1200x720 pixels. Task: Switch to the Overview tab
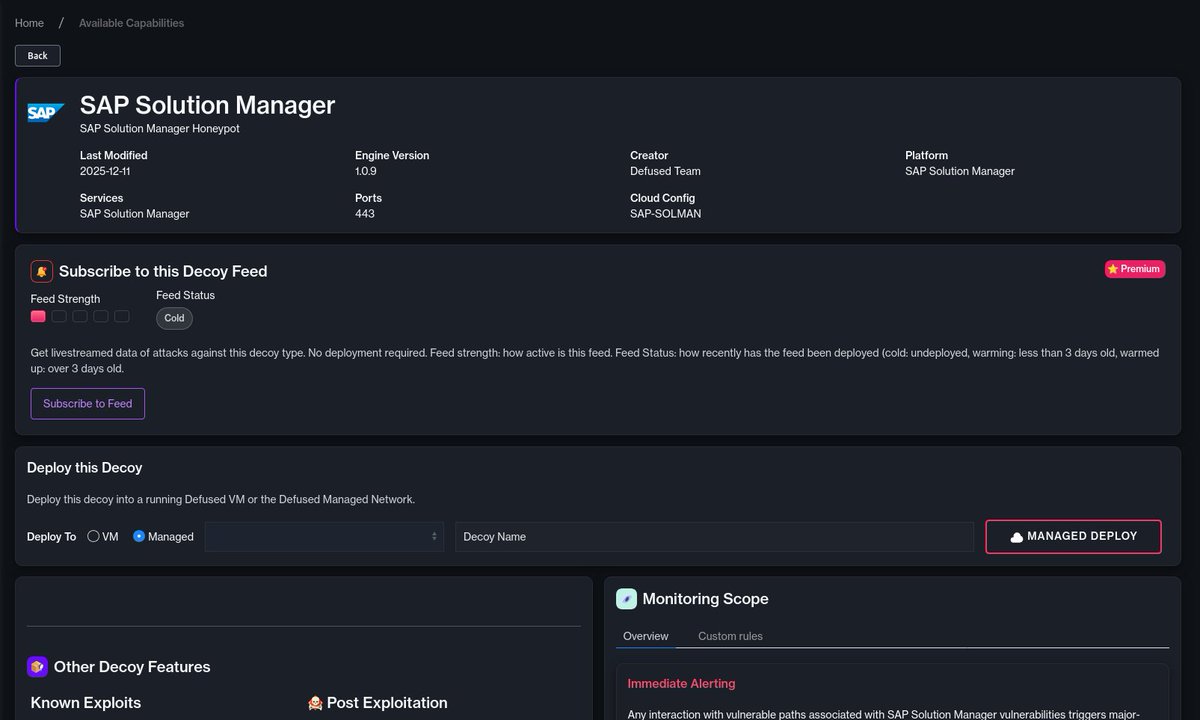point(646,636)
